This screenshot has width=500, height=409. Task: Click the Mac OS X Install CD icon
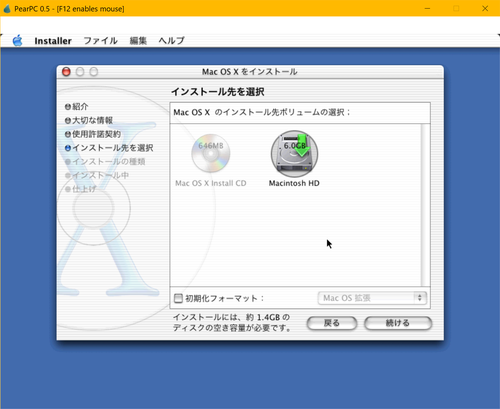pyautogui.click(x=211, y=153)
